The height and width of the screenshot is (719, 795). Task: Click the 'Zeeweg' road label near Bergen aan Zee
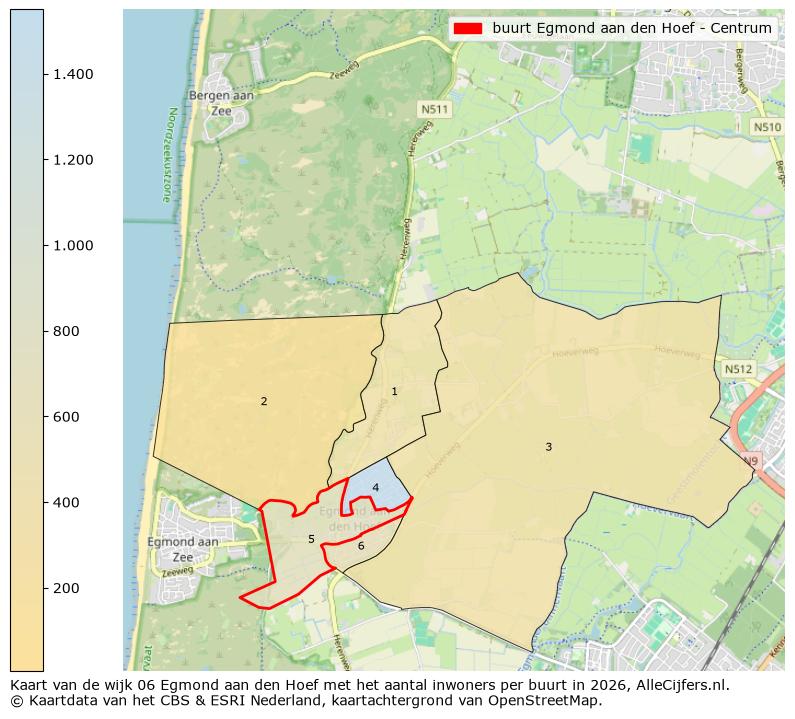(x=345, y=70)
